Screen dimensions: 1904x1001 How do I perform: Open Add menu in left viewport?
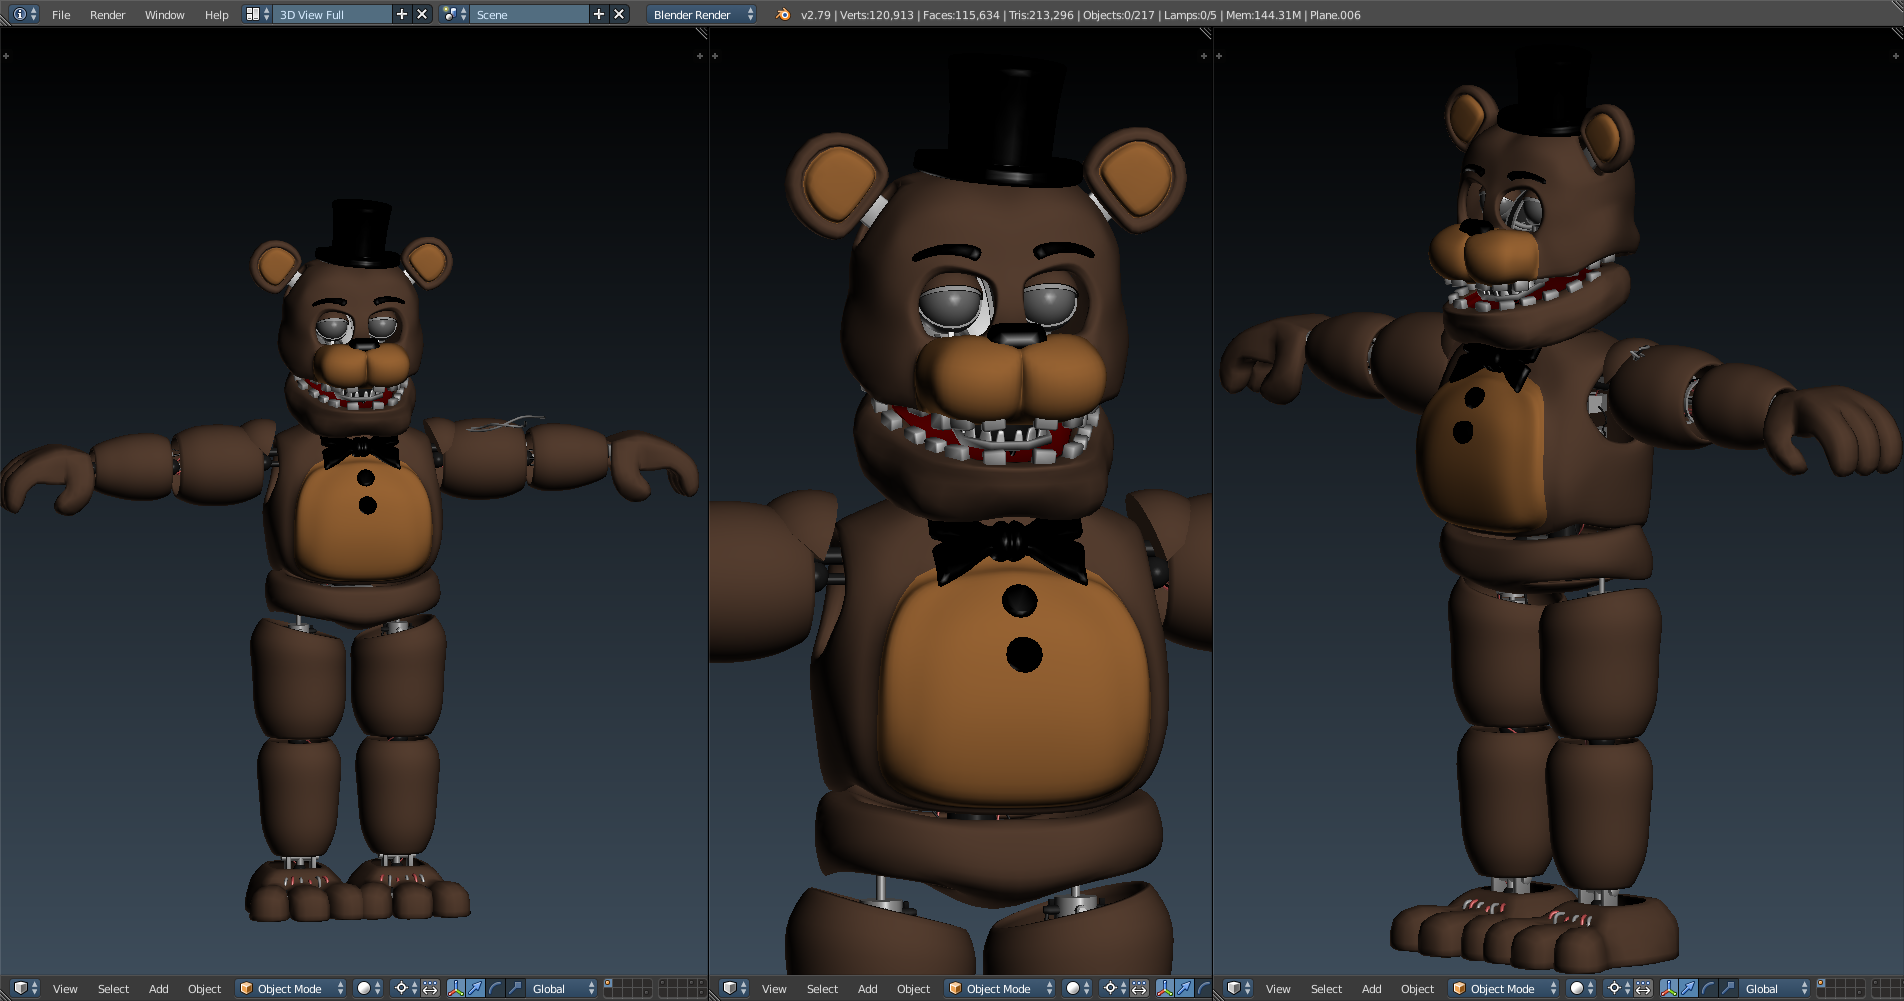point(158,989)
